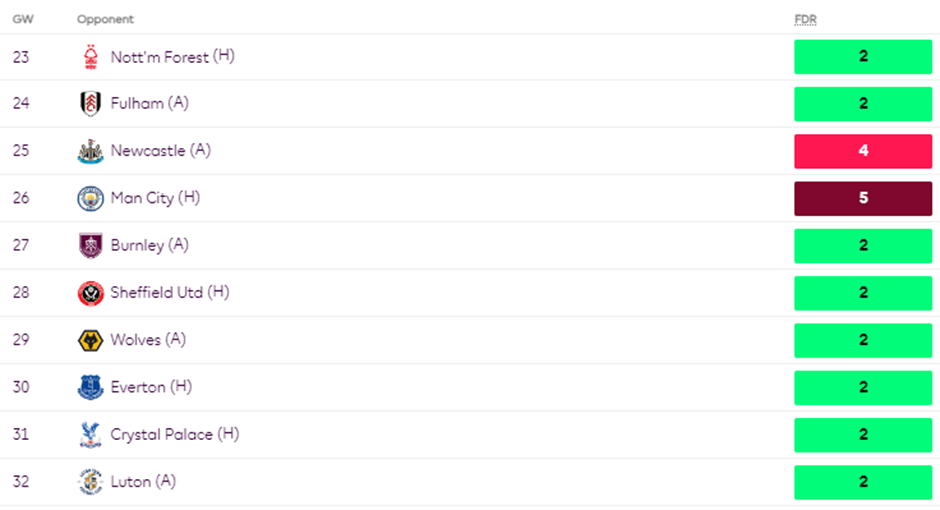The image size is (940, 510).
Task: Select the Crystal Palace eagle badge
Action: pyautogui.click(x=91, y=435)
